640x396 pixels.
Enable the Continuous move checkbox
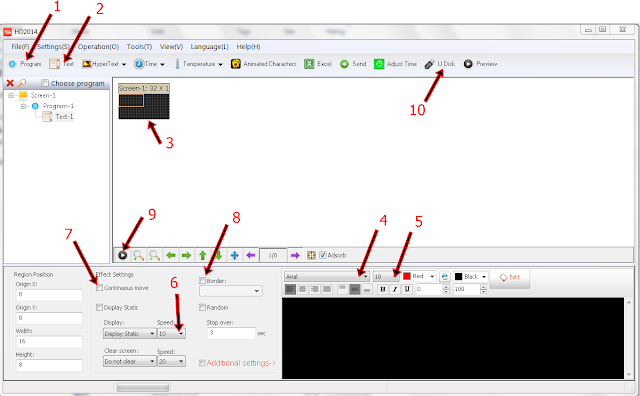click(x=99, y=288)
